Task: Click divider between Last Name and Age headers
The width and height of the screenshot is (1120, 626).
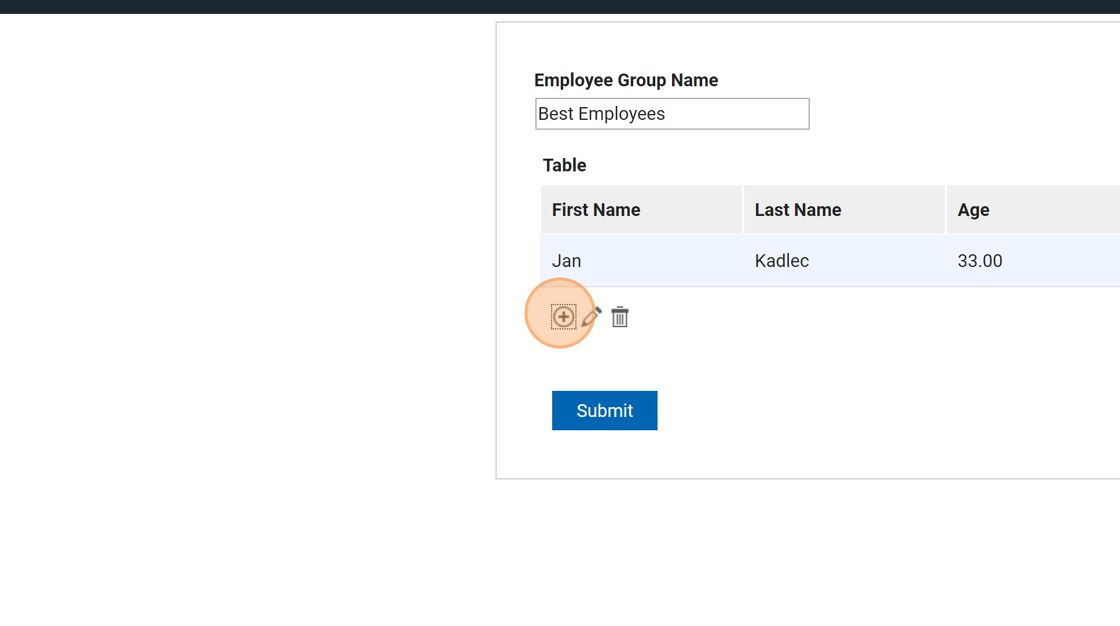Action: [946, 210]
